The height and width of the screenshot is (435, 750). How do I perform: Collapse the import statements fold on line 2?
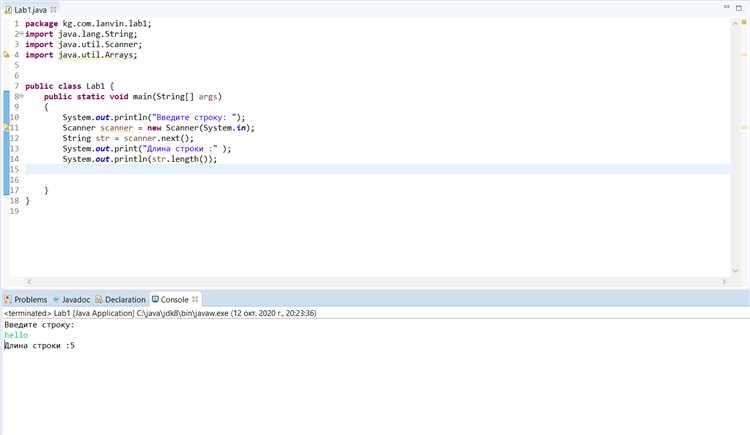tap(22, 34)
